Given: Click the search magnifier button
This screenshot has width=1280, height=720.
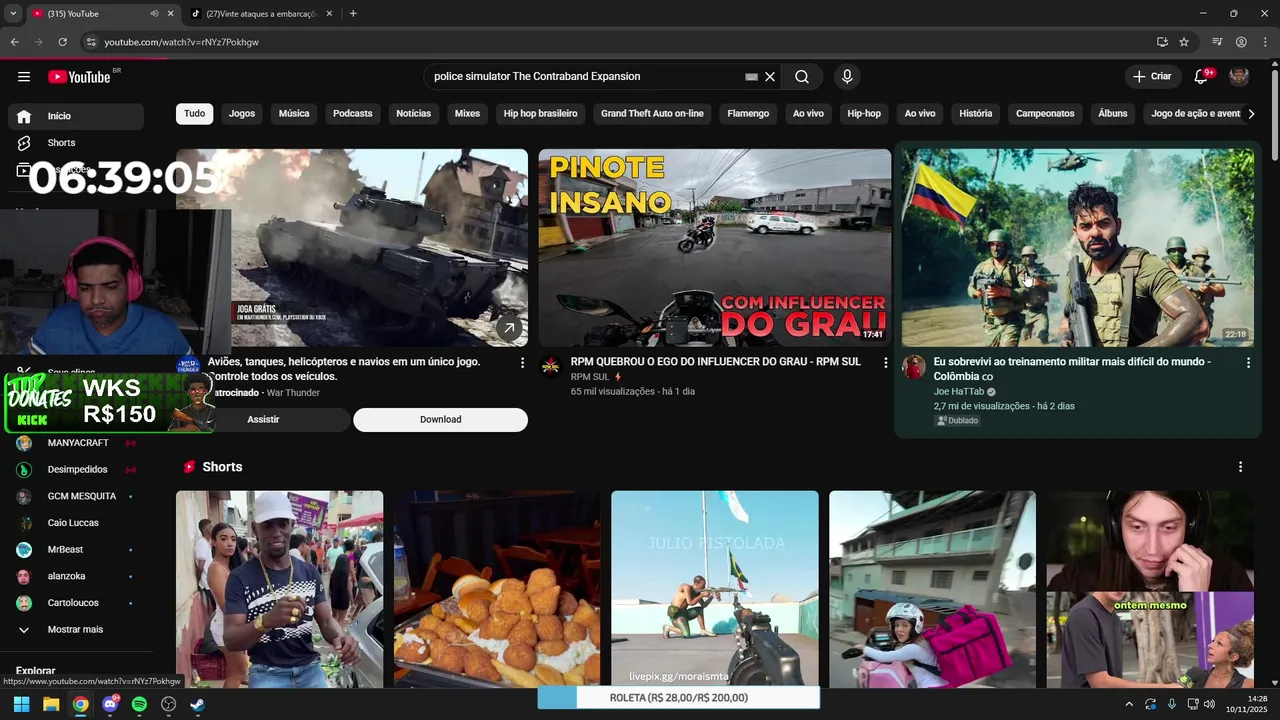Looking at the screenshot, I should coord(802,77).
